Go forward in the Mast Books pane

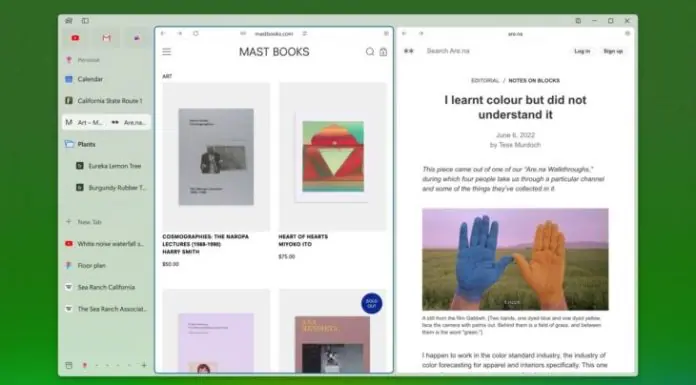[x=179, y=34]
